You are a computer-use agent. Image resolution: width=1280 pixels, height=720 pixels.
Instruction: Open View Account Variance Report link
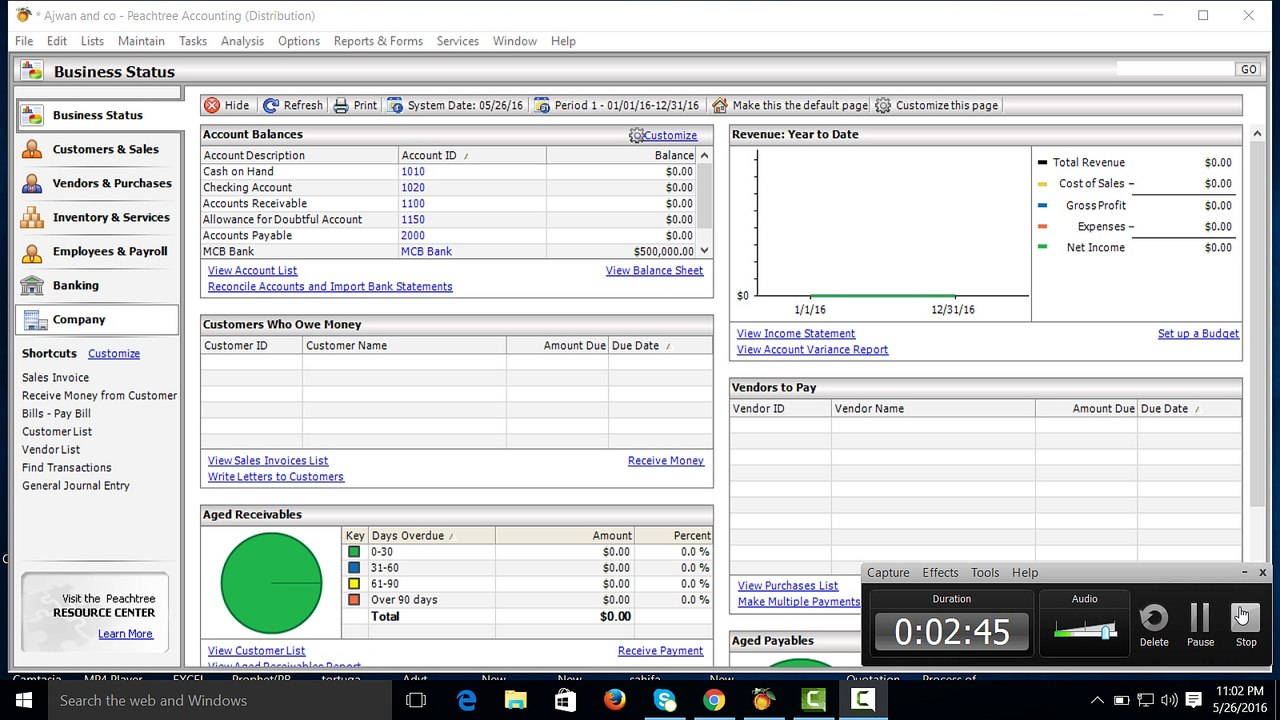pyautogui.click(x=812, y=350)
